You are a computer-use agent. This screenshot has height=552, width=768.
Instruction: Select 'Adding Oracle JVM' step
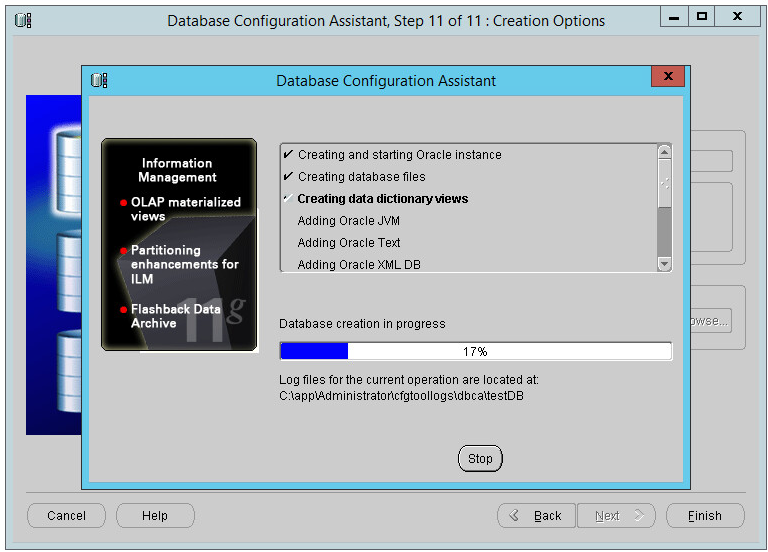tap(348, 221)
